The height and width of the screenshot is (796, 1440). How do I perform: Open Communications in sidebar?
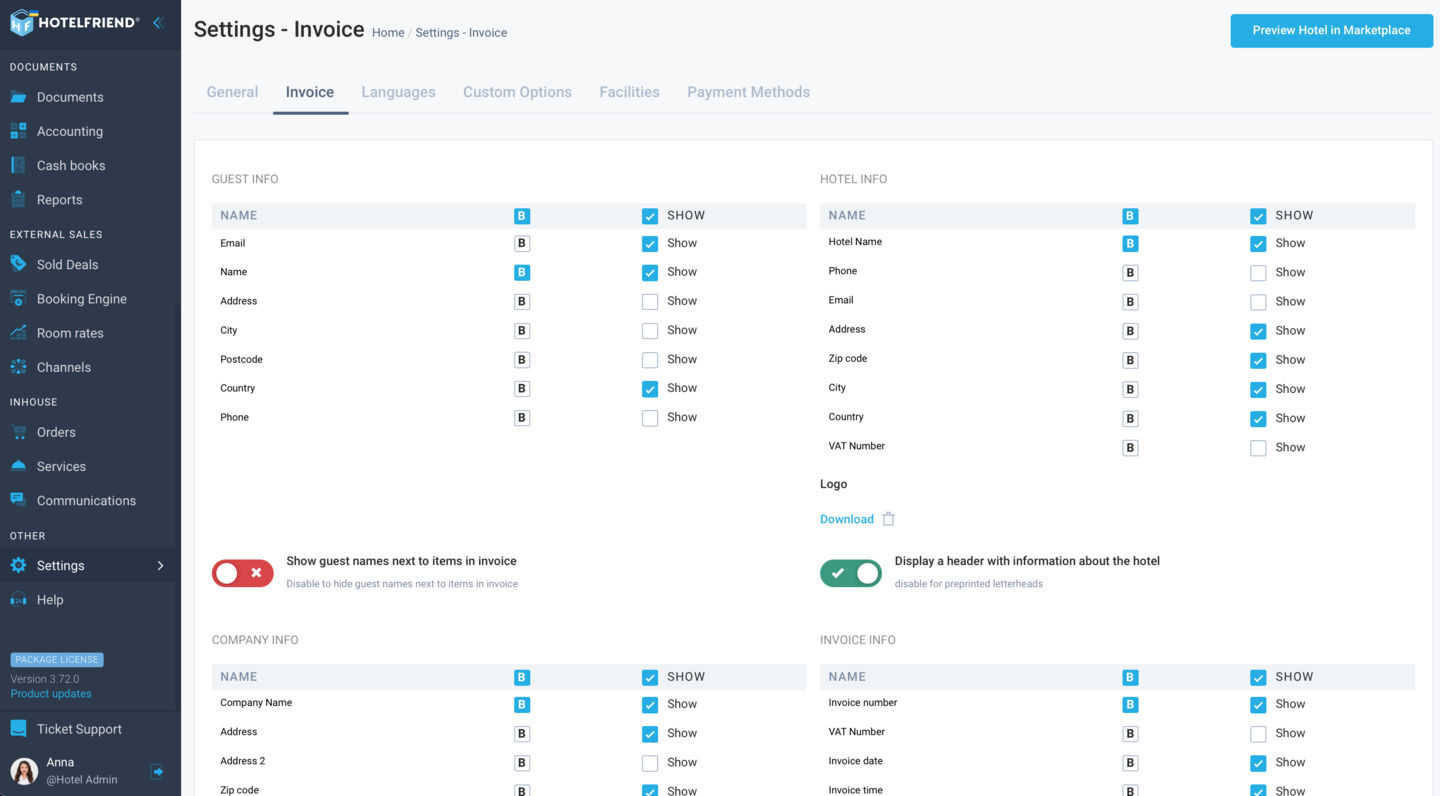86,500
